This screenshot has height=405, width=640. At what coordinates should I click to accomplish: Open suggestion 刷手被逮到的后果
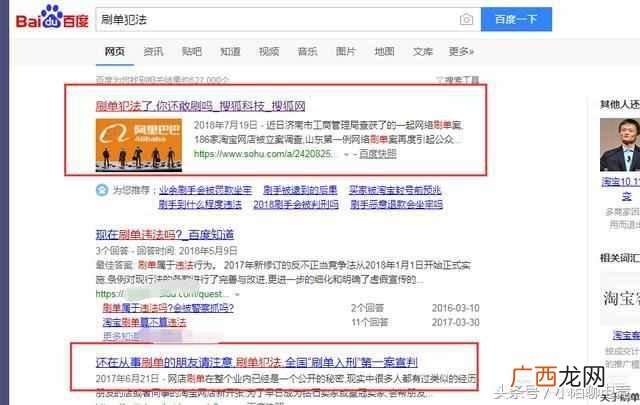click(300, 190)
